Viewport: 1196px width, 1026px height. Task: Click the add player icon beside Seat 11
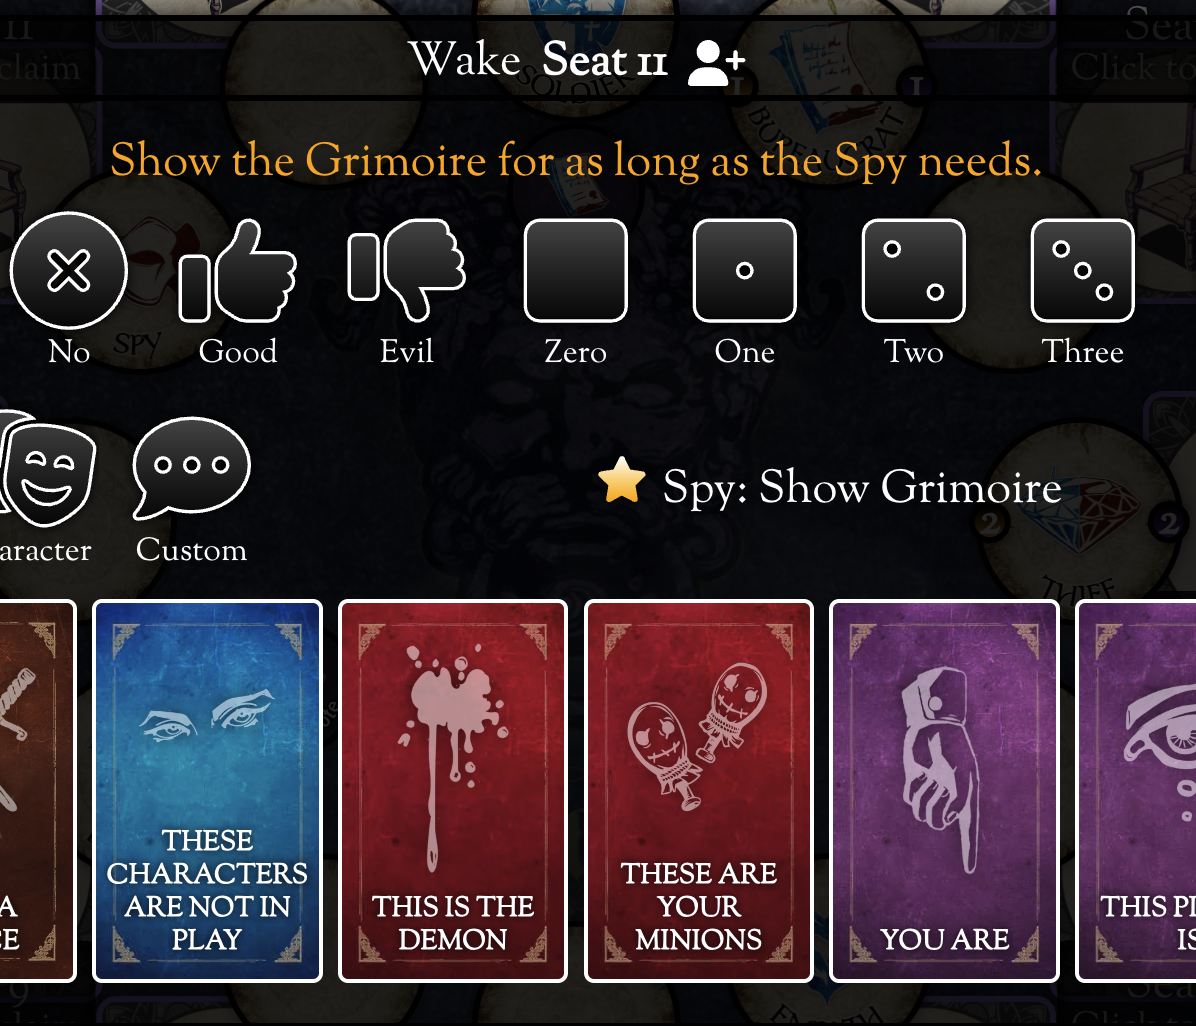(716, 63)
